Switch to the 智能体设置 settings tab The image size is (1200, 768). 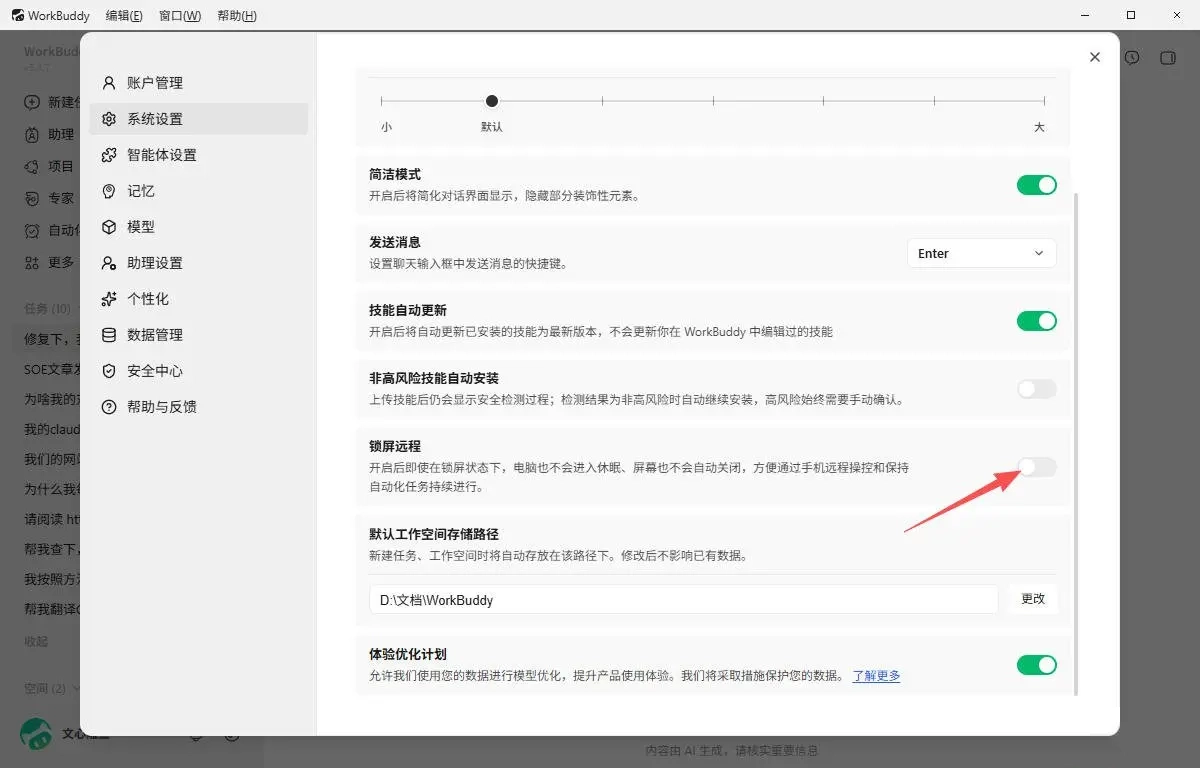point(199,155)
